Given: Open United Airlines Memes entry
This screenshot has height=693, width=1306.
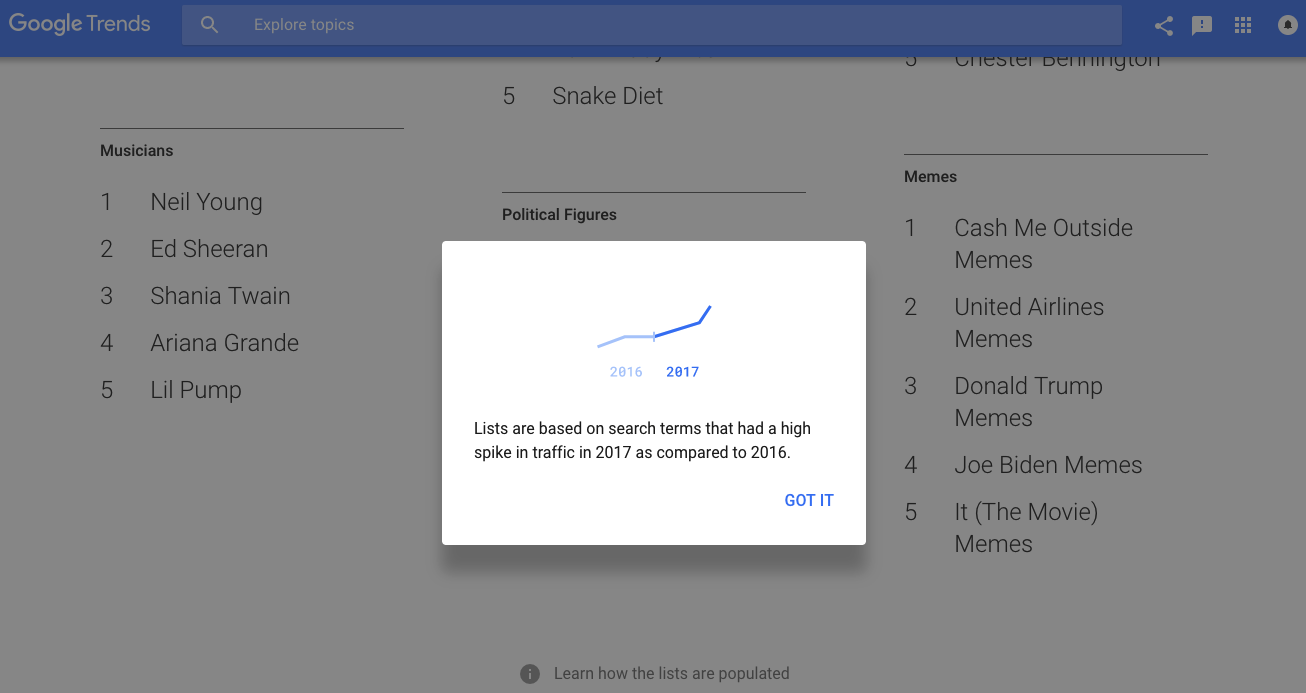Looking at the screenshot, I should (x=1029, y=323).
